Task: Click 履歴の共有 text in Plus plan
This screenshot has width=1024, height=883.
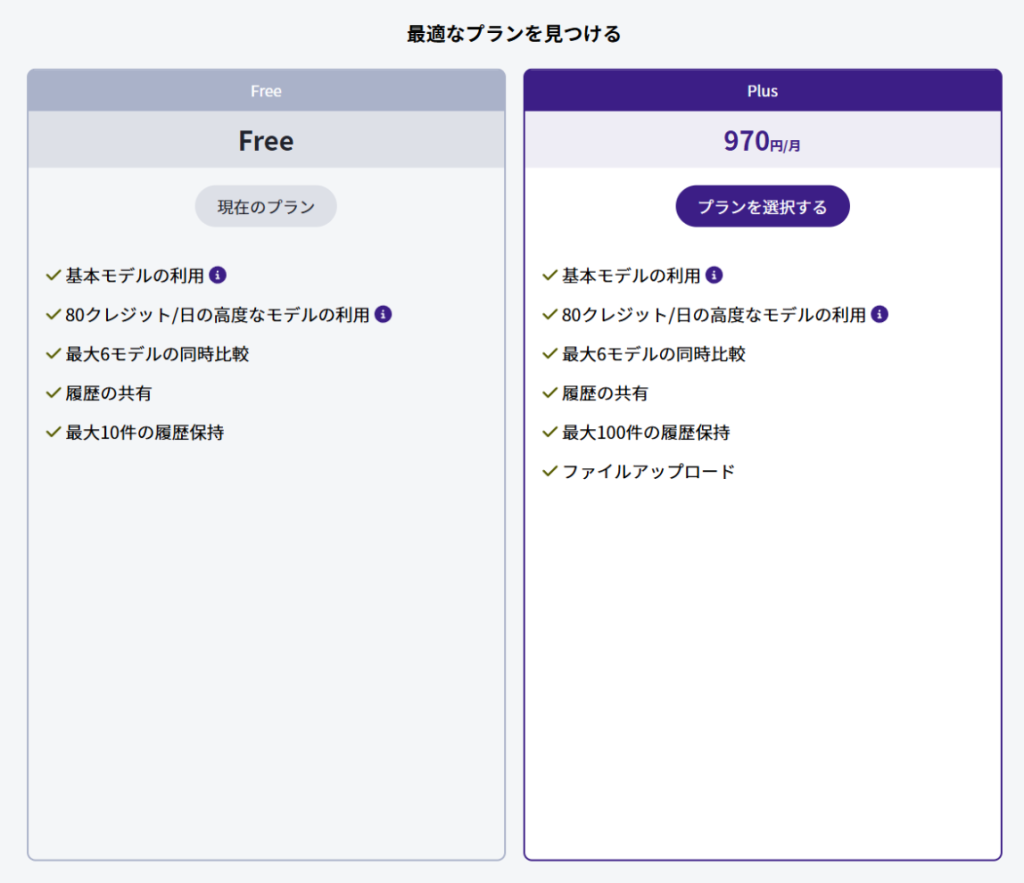Action: pyautogui.click(x=605, y=393)
